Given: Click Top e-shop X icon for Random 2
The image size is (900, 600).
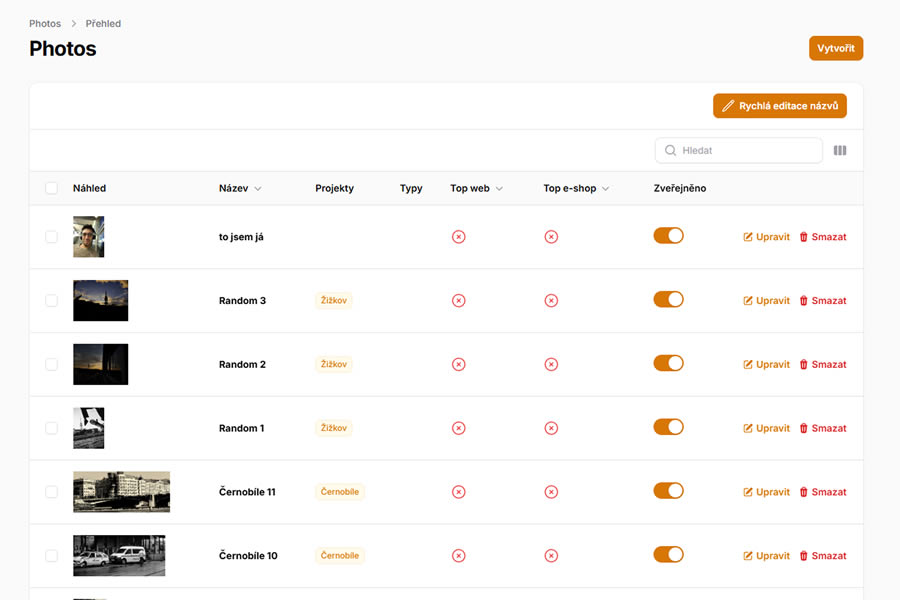Looking at the screenshot, I should pos(551,365).
